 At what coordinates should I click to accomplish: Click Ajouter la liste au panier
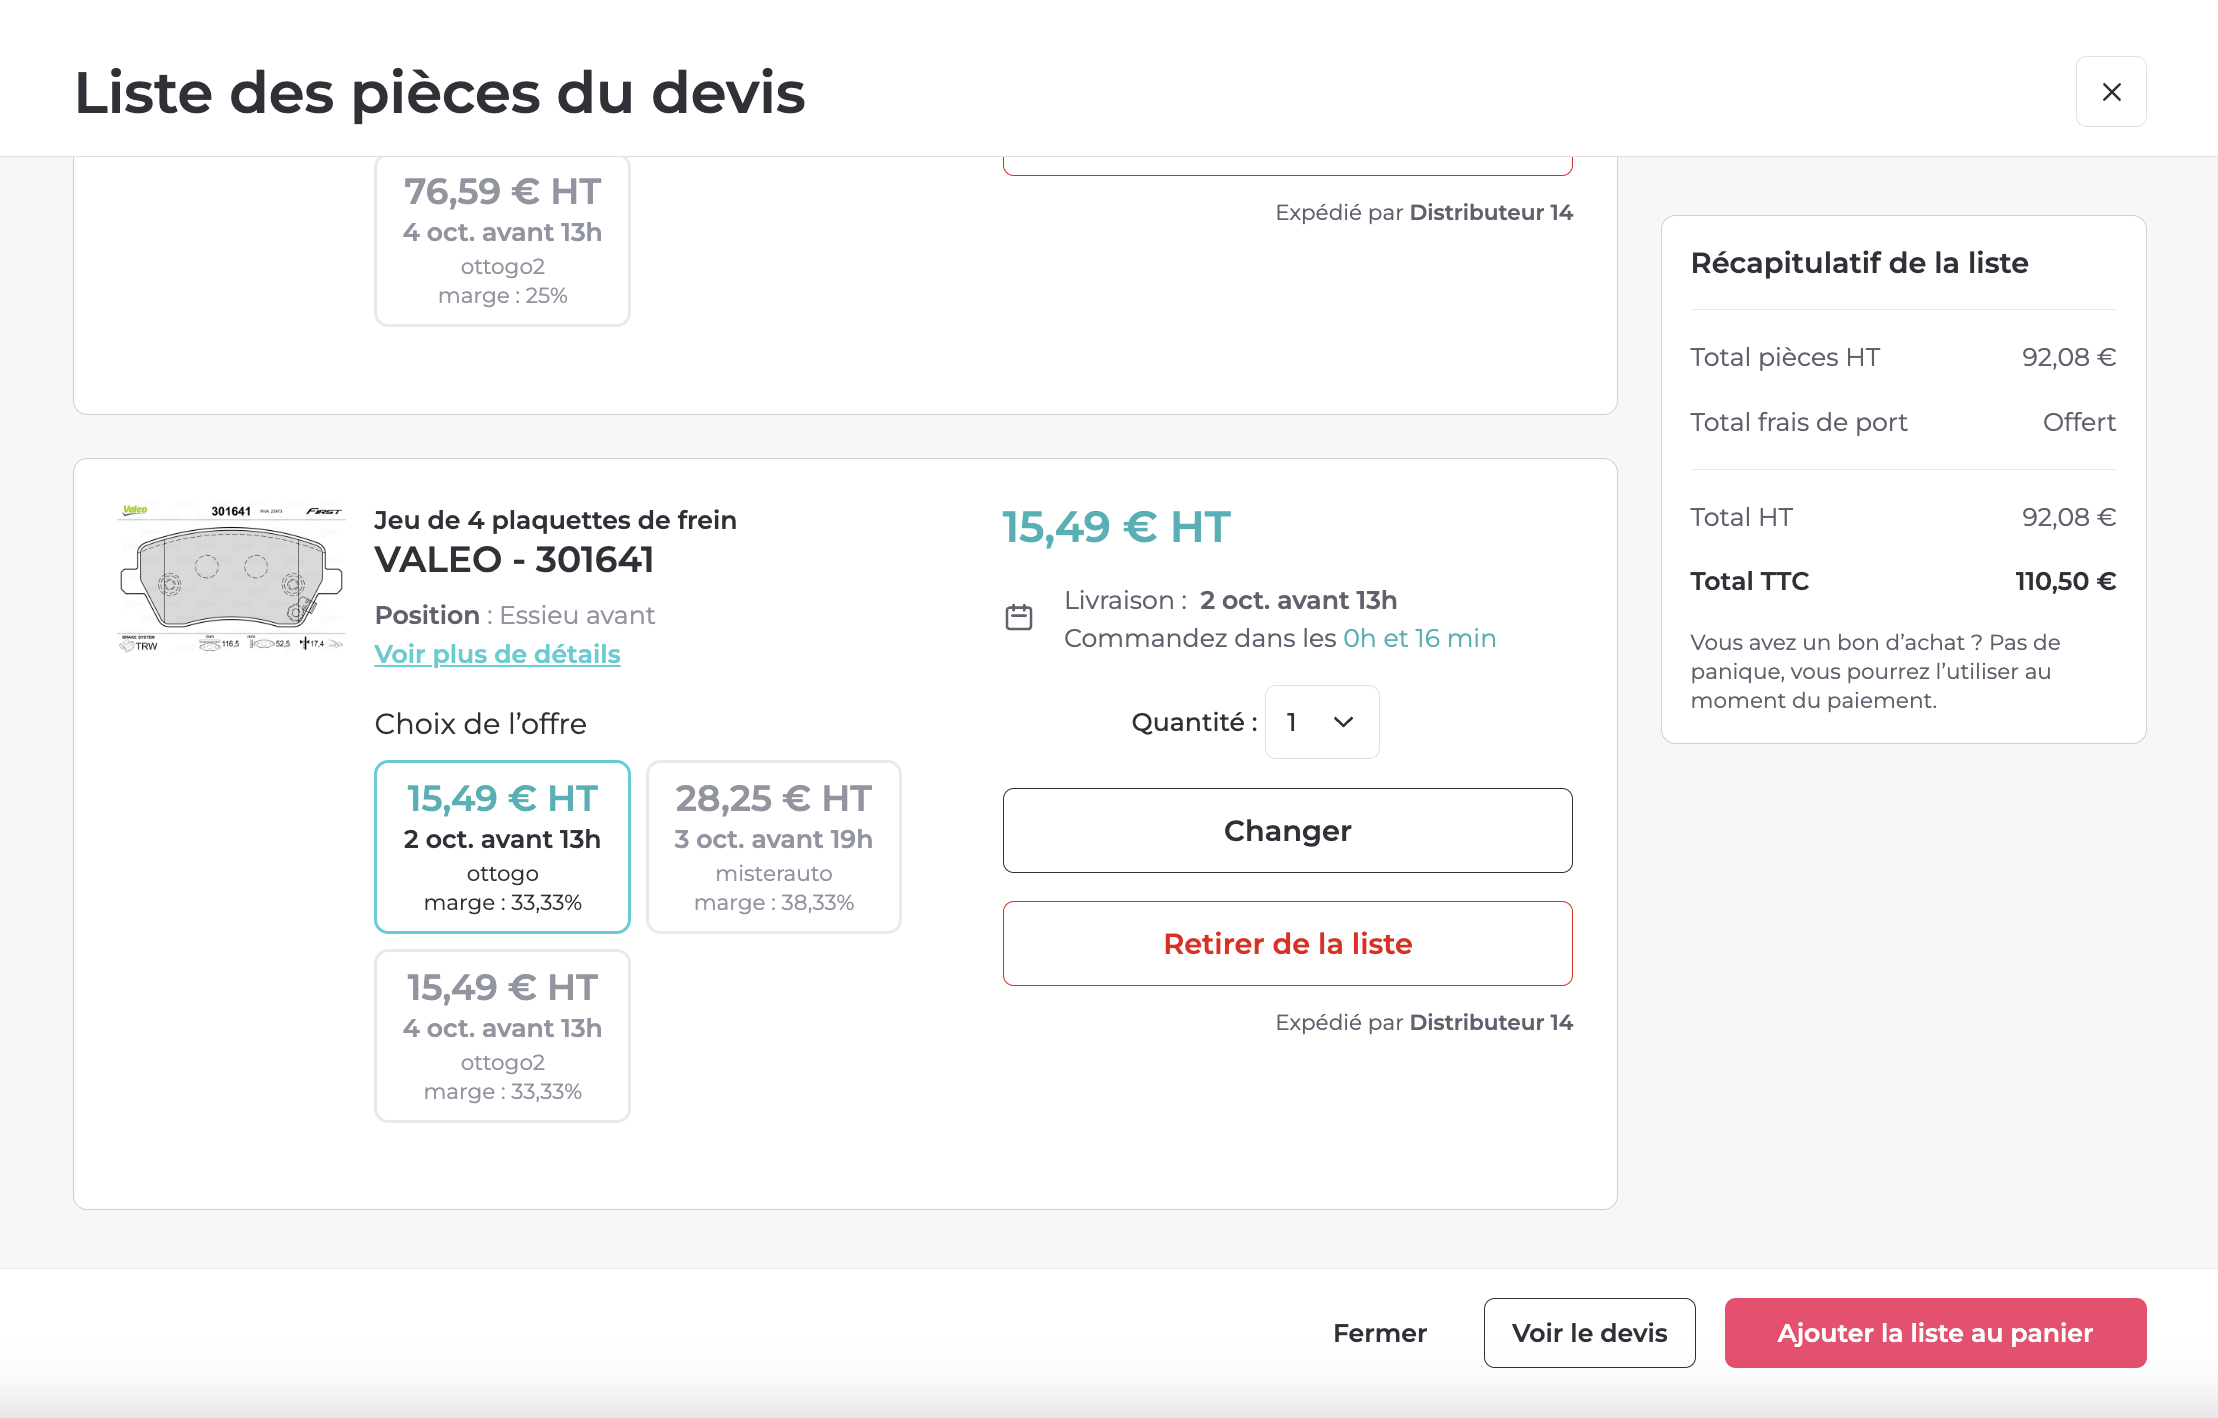click(1934, 1333)
